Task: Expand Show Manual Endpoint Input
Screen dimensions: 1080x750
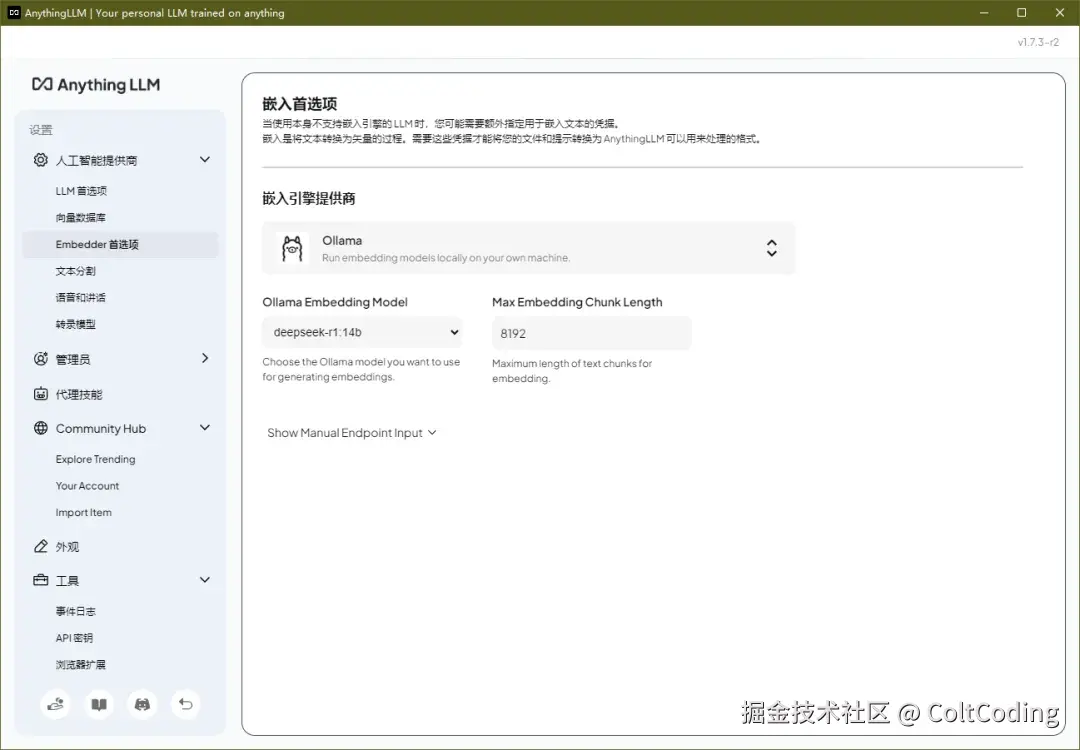Action: click(x=351, y=432)
